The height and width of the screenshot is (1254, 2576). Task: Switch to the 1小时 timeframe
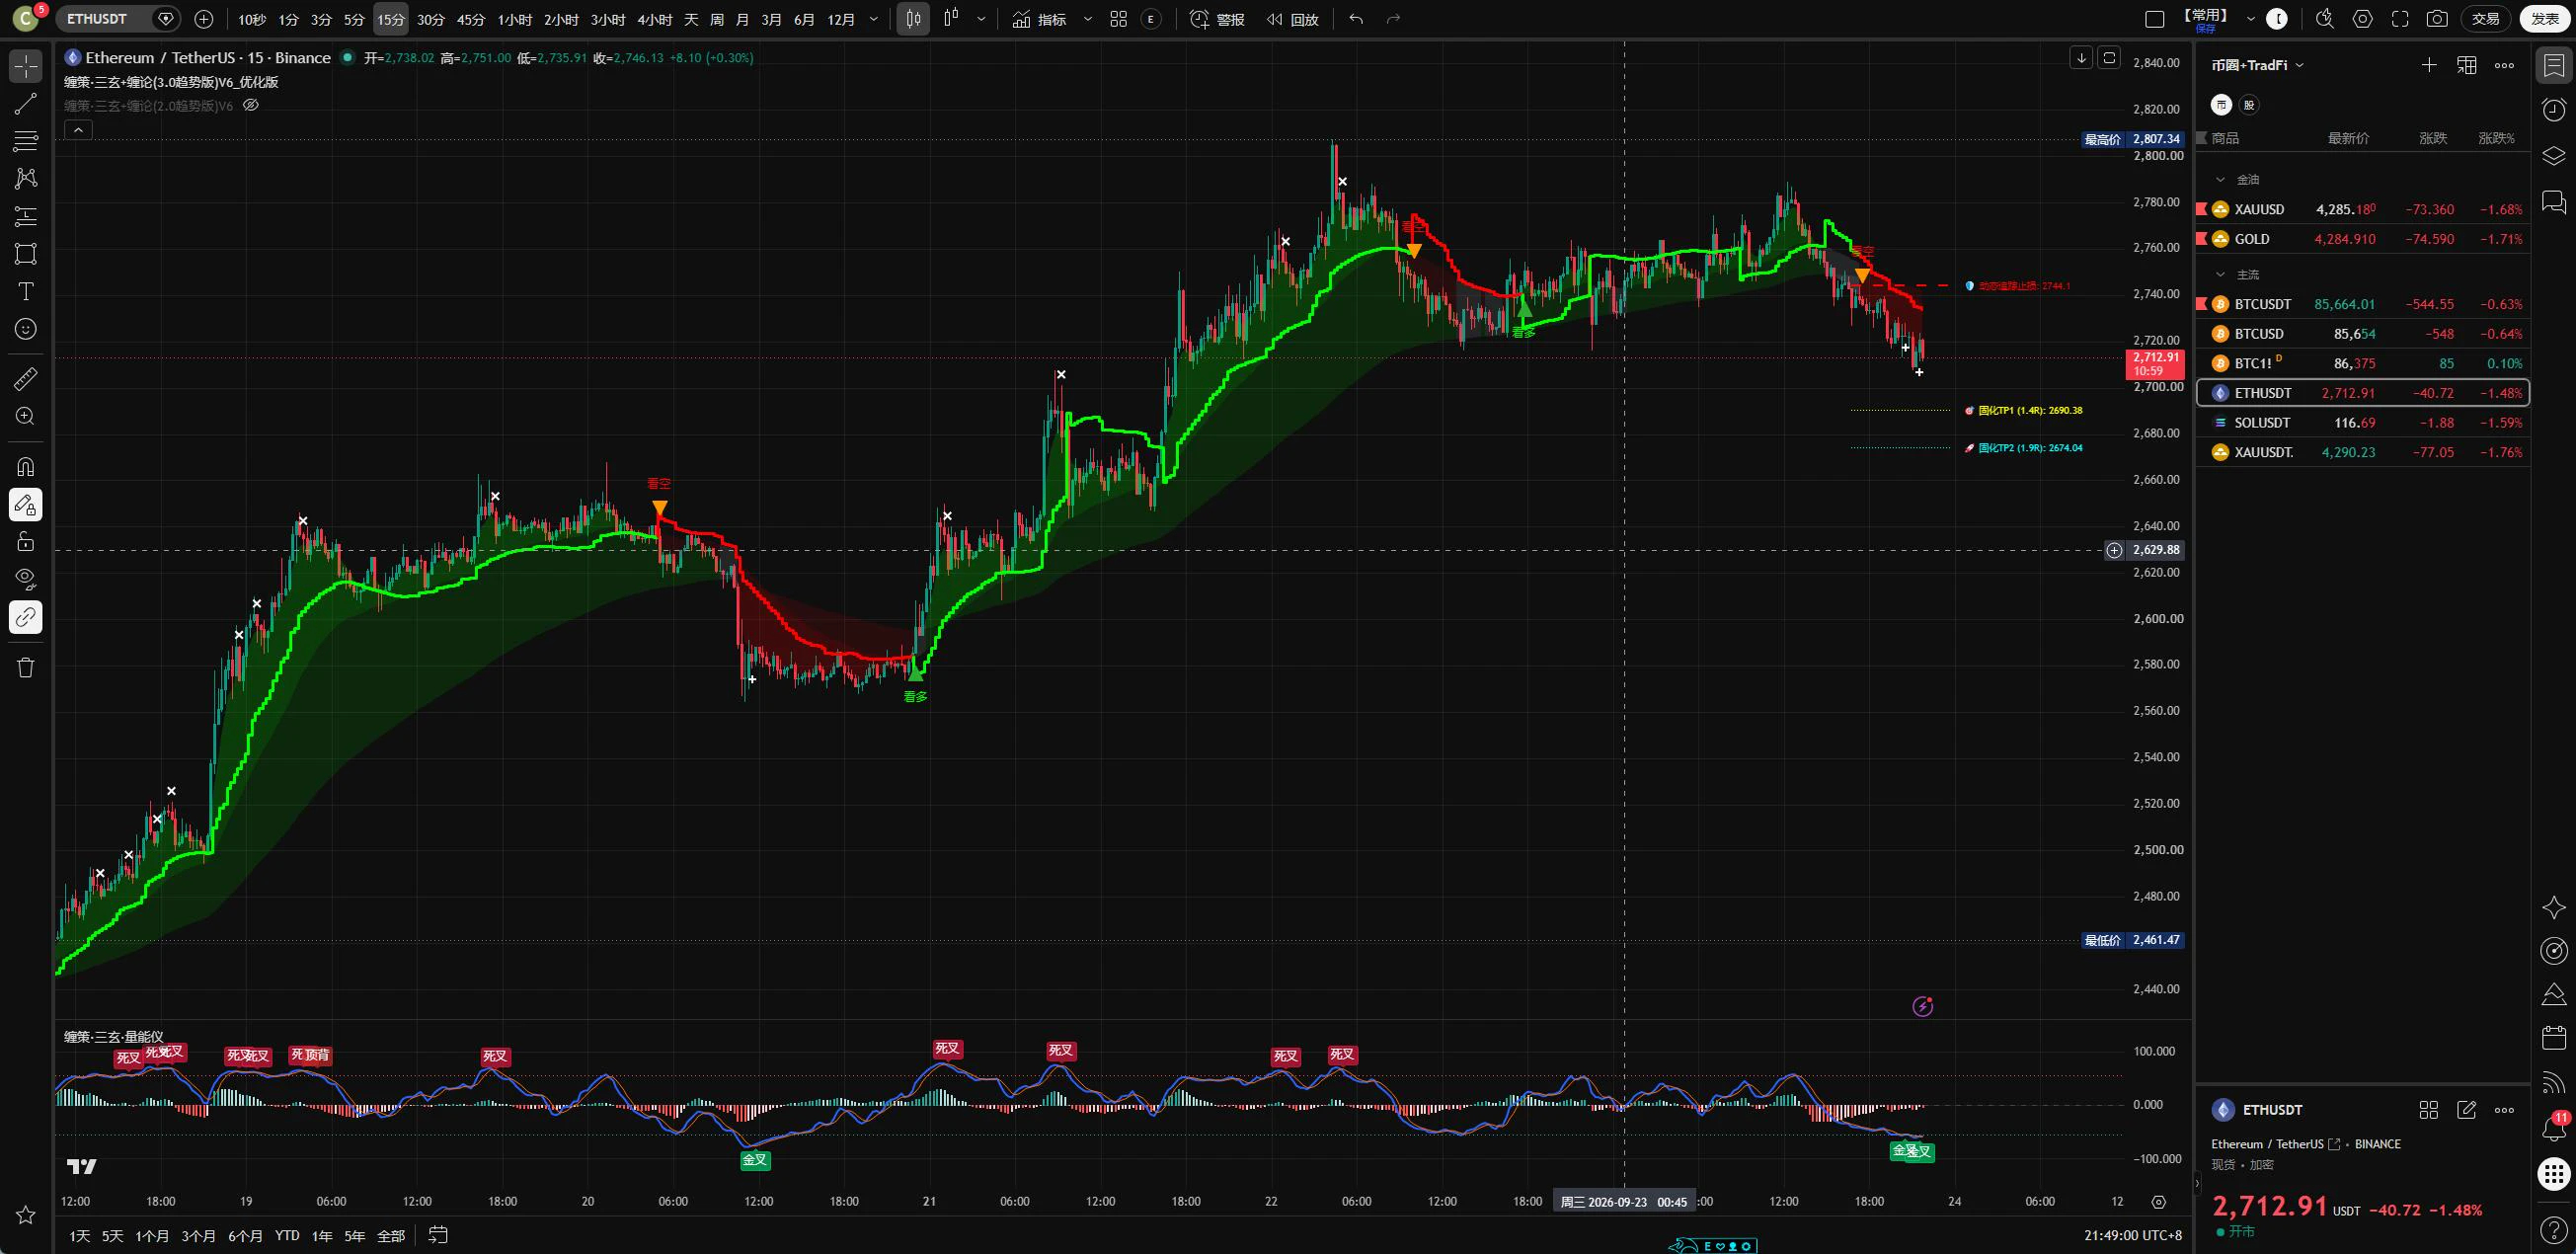coord(515,19)
